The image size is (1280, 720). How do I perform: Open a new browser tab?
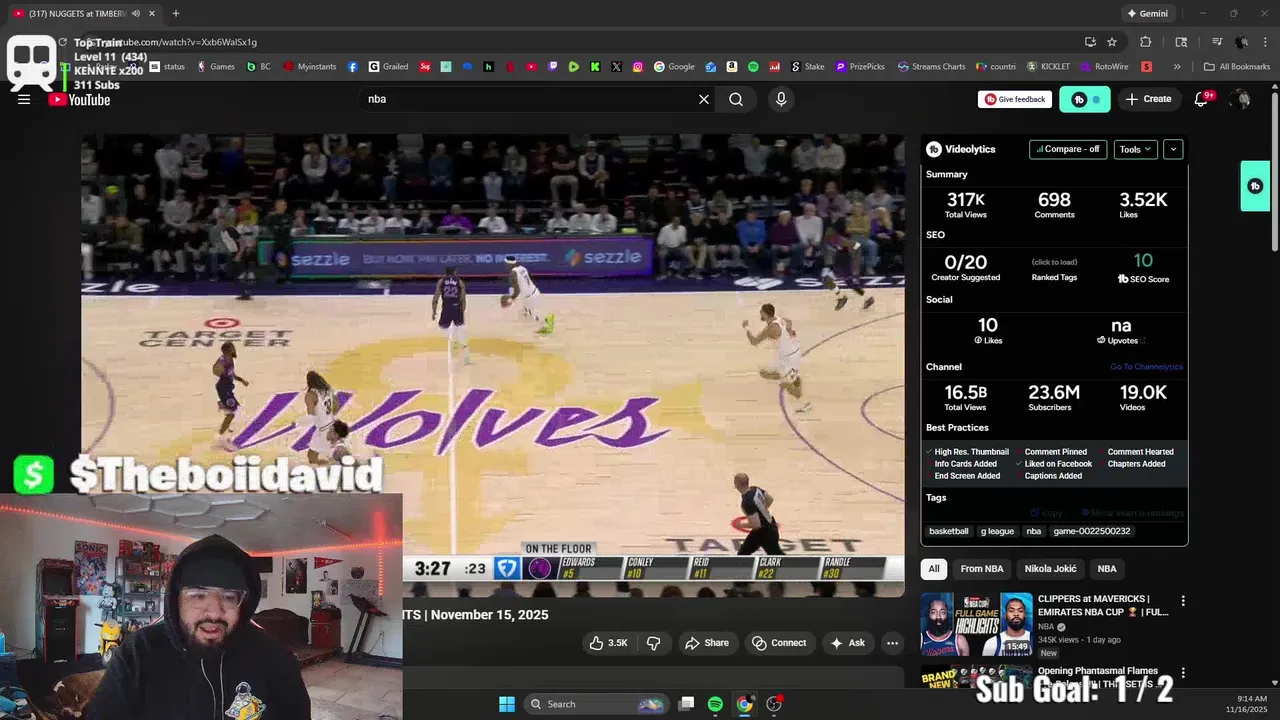pyautogui.click(x=176, y=14)
